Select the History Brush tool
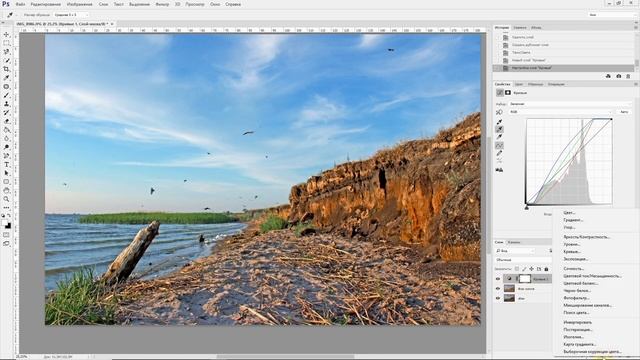Screen dimensions: 640x360 (x=6, y=112)
